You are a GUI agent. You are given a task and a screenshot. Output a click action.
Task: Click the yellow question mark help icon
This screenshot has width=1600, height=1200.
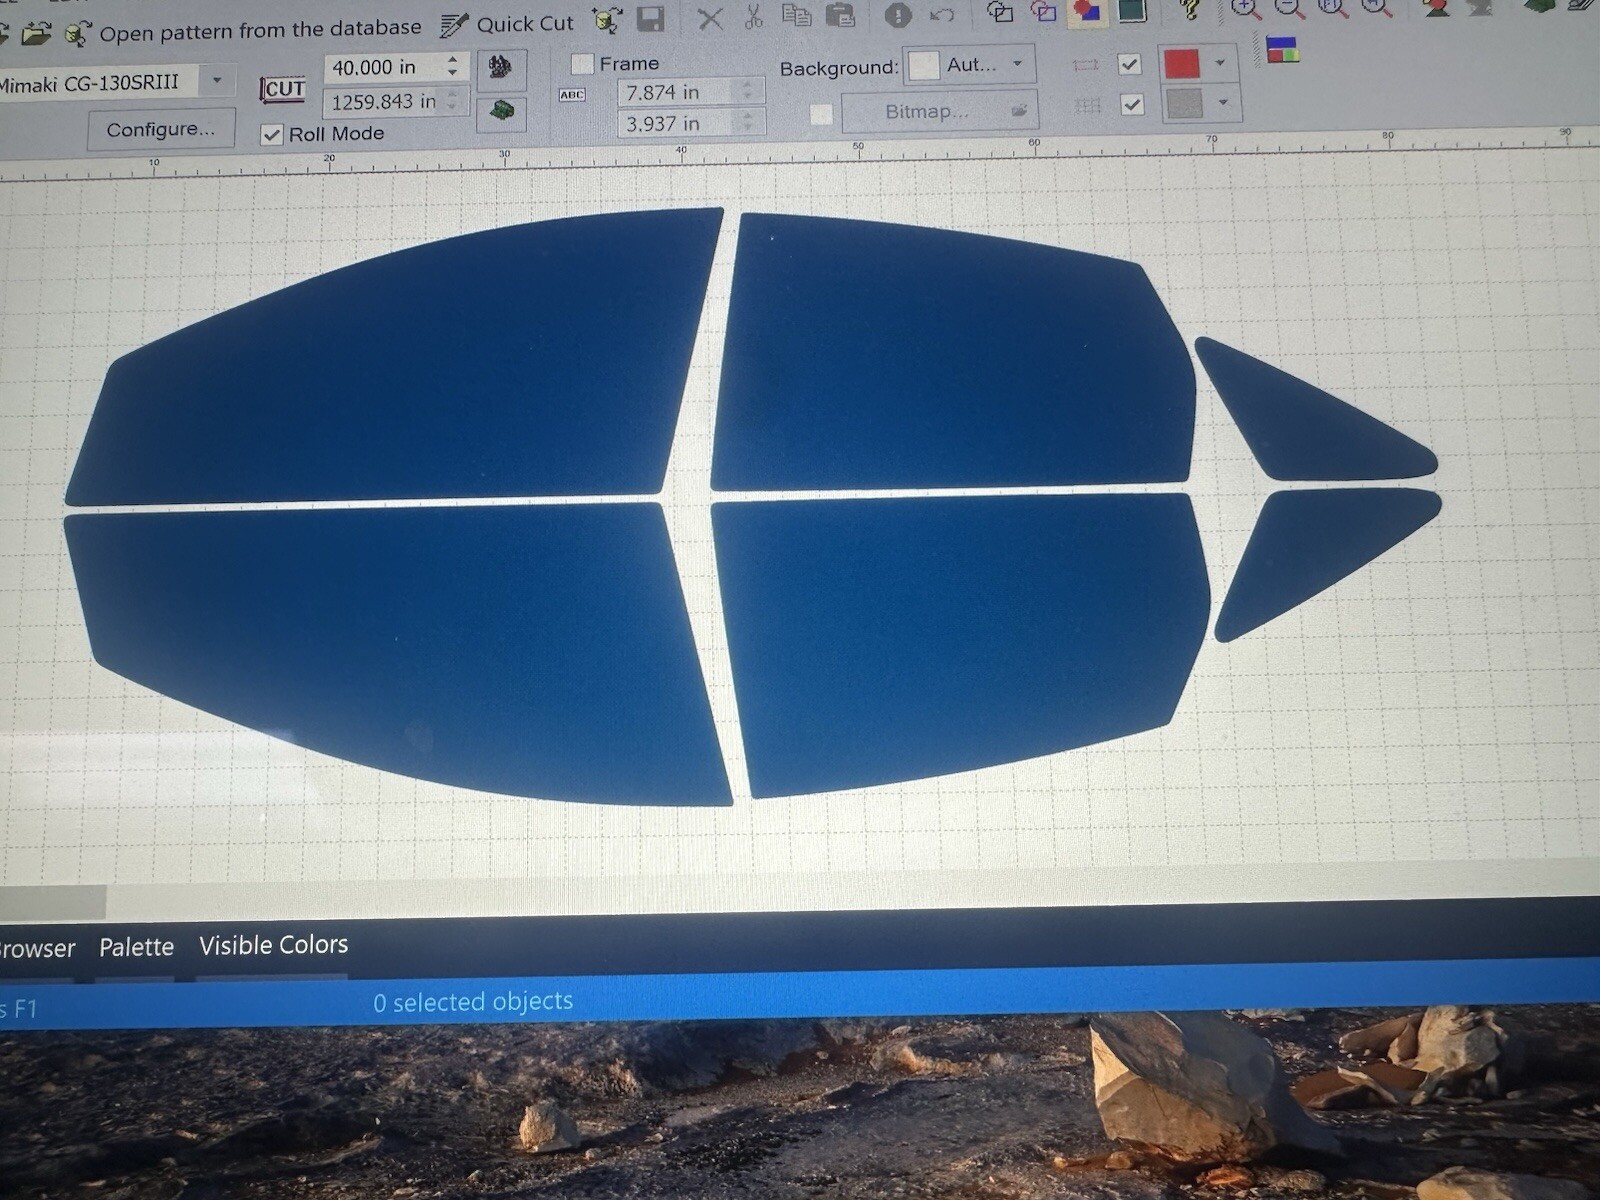1189,10
